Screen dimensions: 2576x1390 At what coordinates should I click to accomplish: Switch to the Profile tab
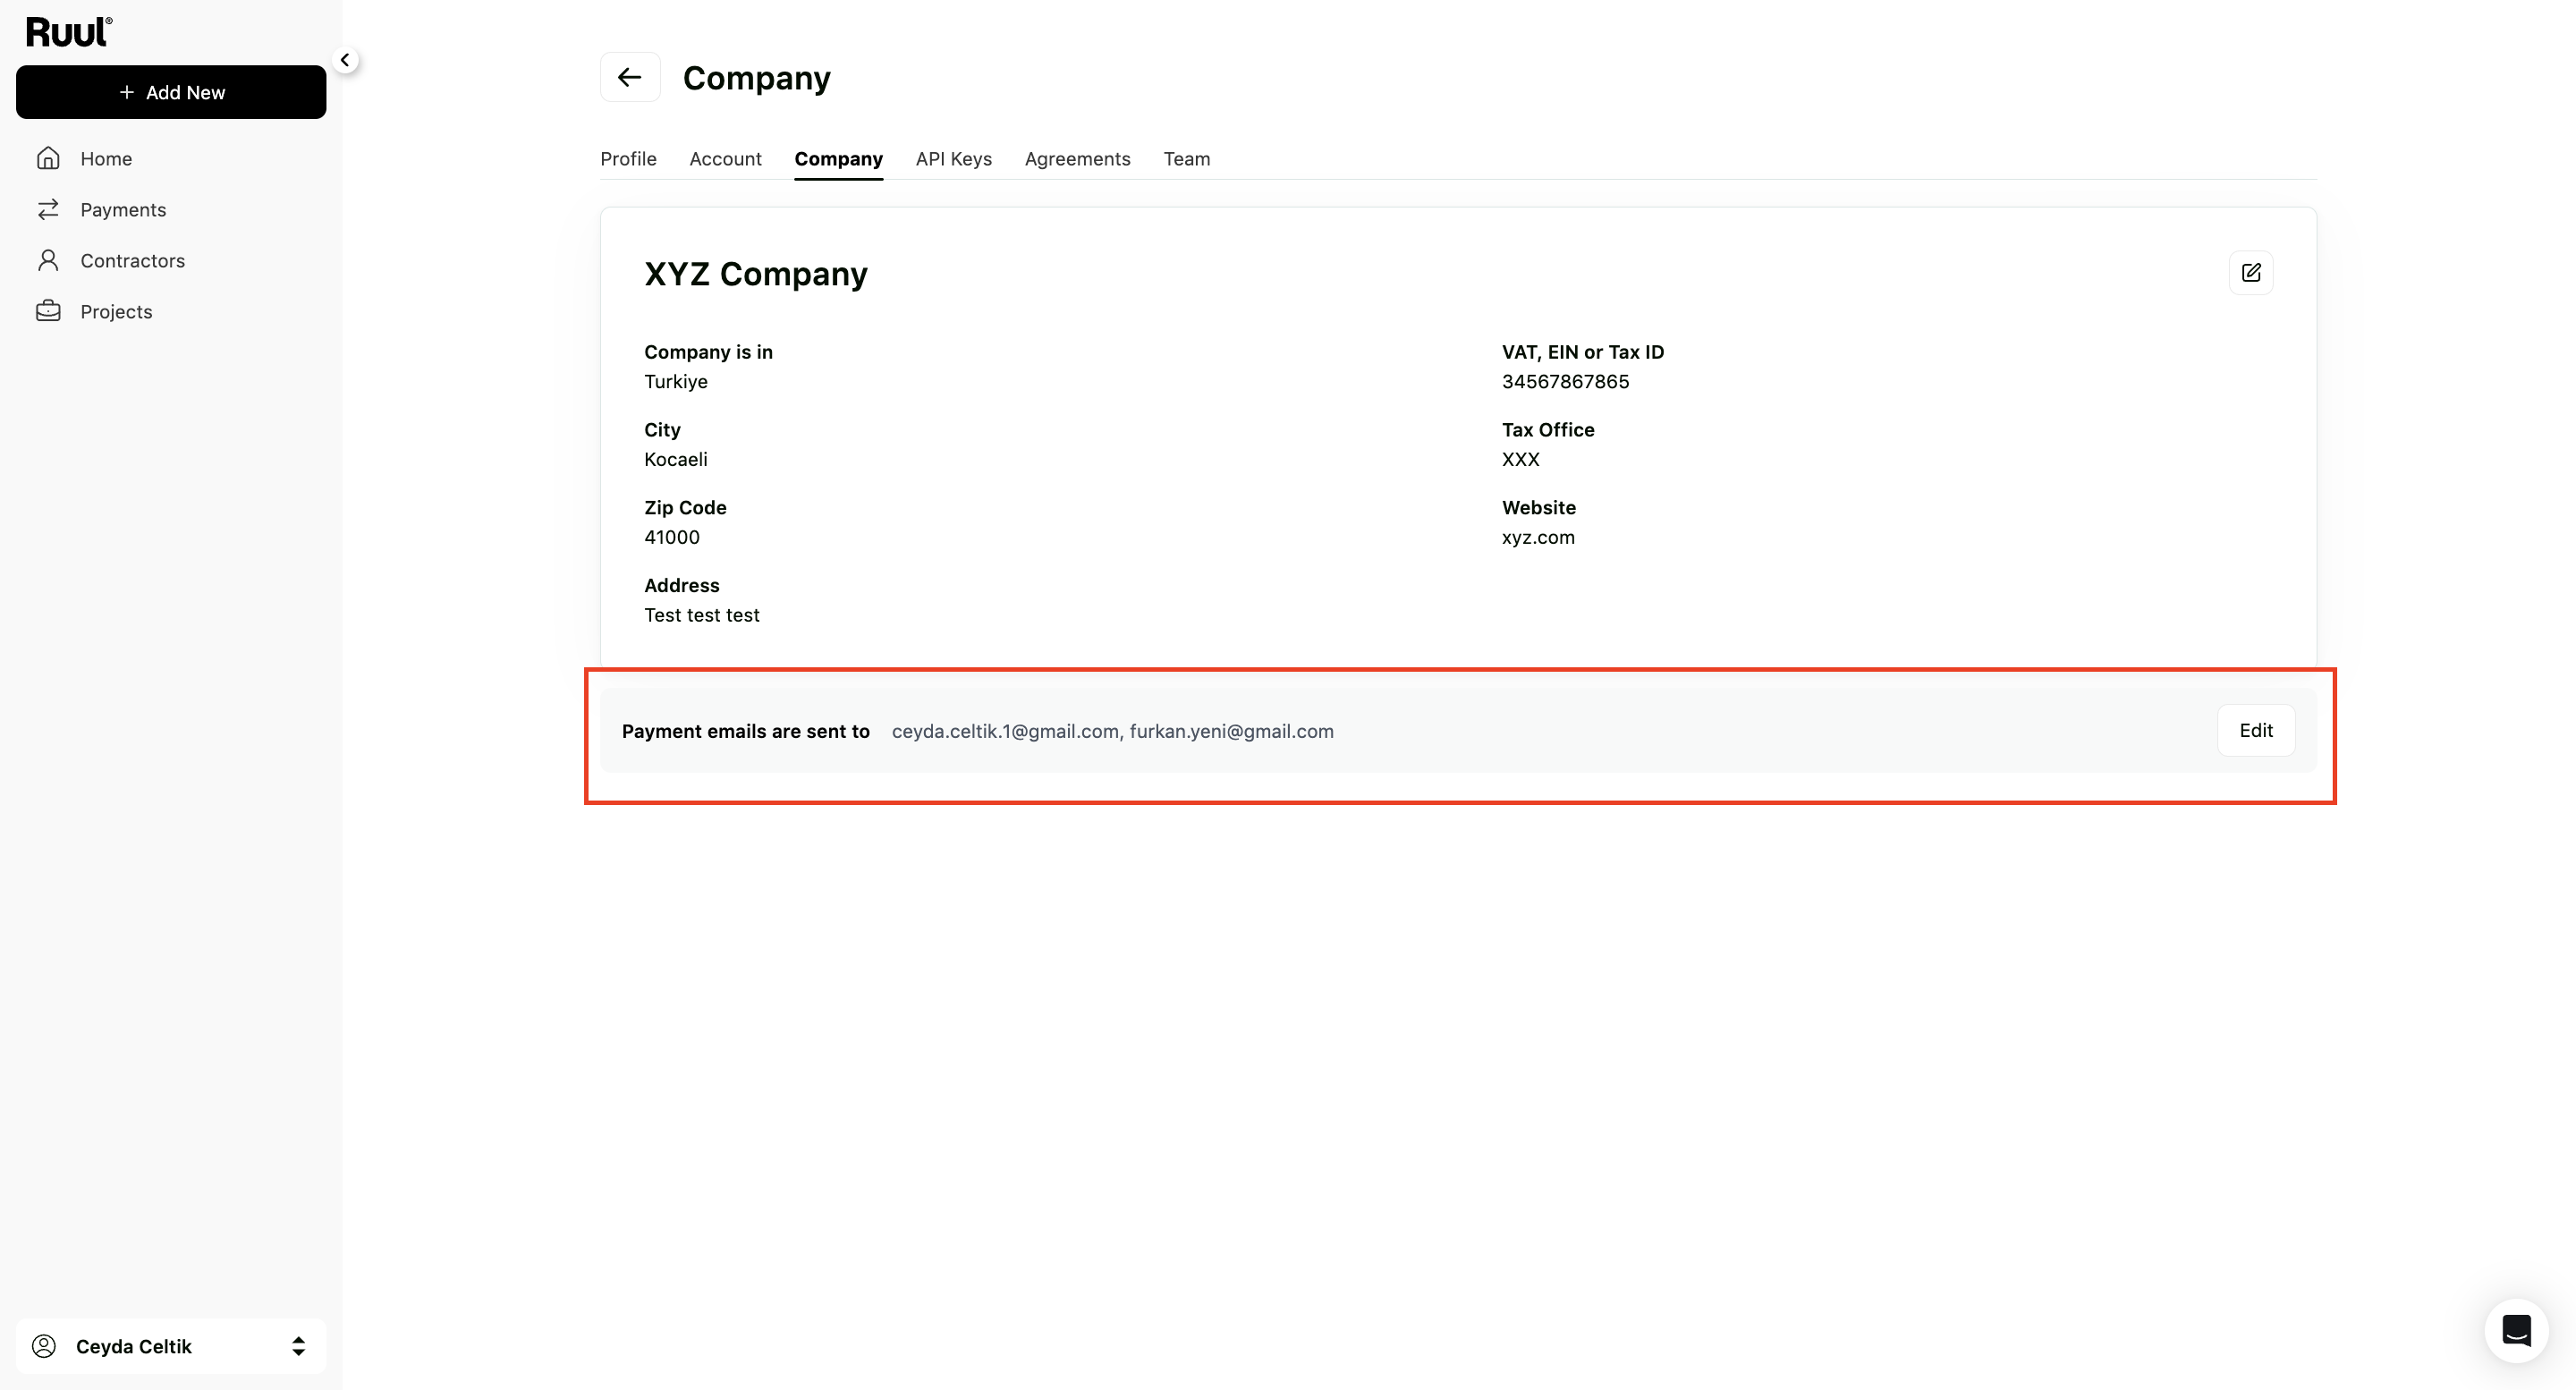(628, 159)
